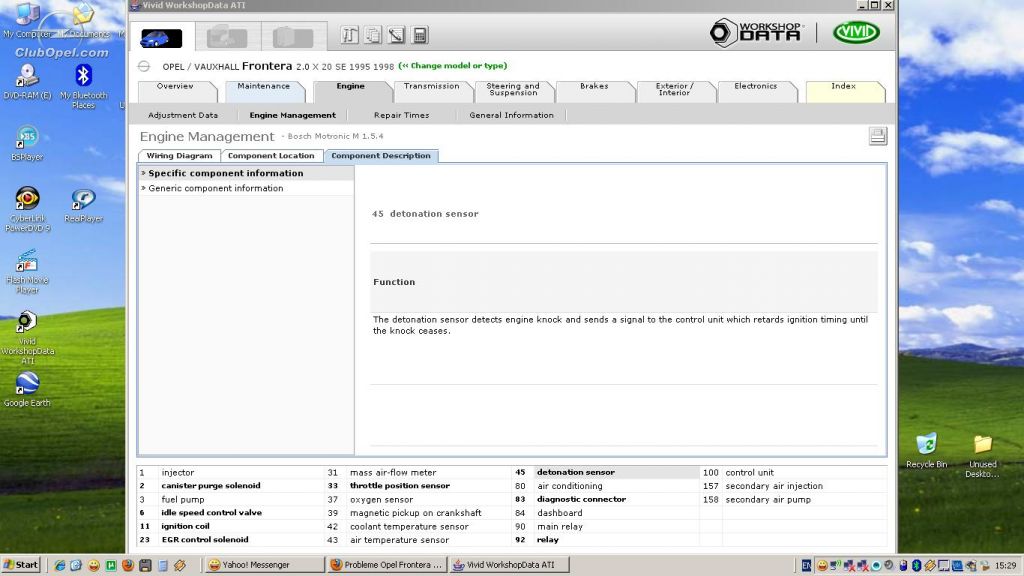The height and width of the screenshot is (576, 1024).
Task: Click the diagonal-arrow notes toolbar icon
Action: click(x=396, y=35)
